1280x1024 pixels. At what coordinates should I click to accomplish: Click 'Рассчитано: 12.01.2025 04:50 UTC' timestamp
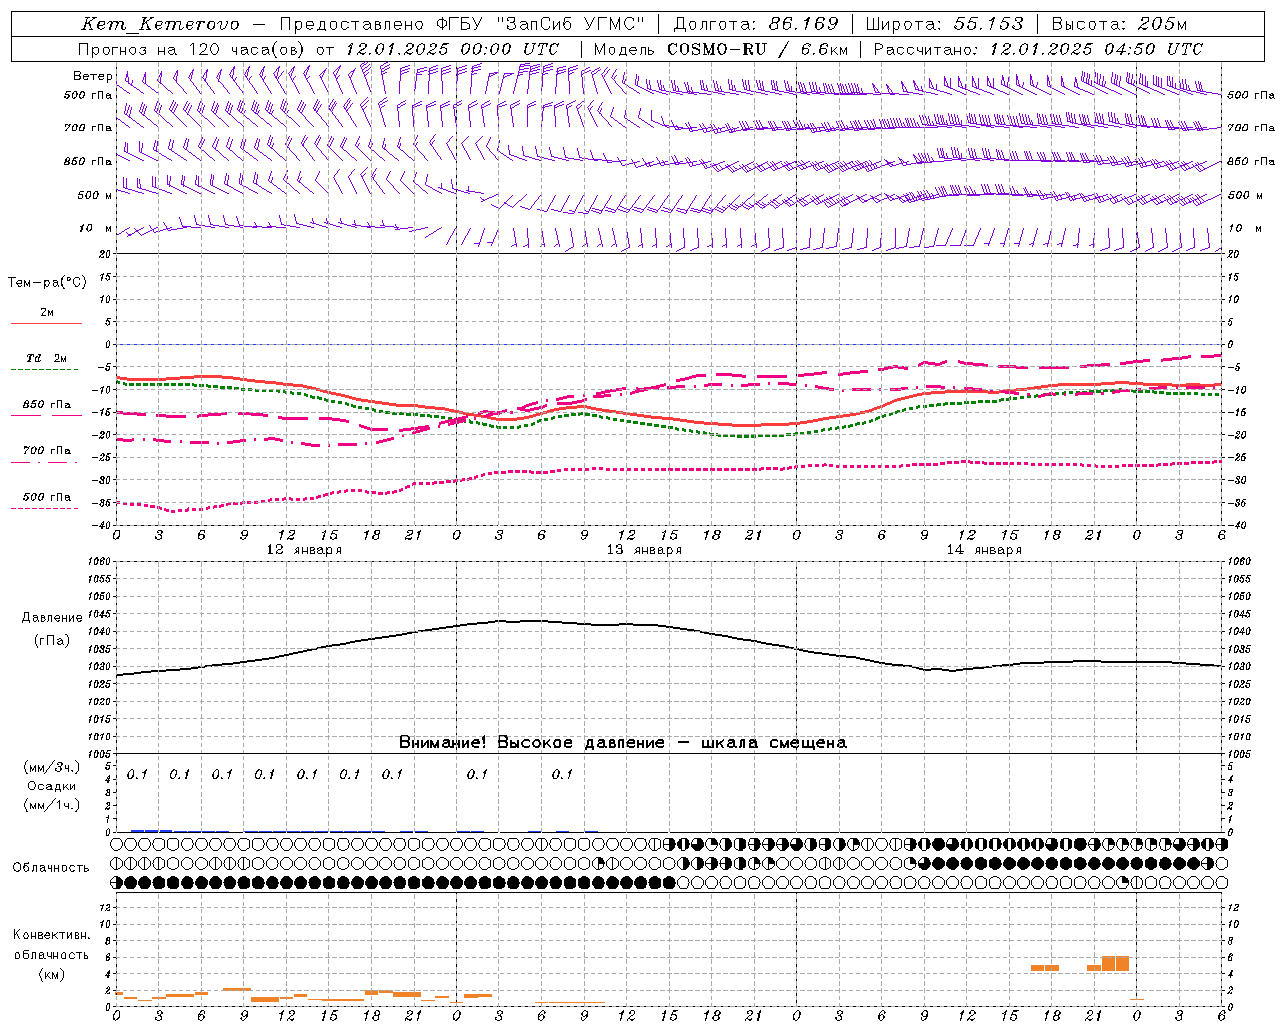(x=1038, y=49)
